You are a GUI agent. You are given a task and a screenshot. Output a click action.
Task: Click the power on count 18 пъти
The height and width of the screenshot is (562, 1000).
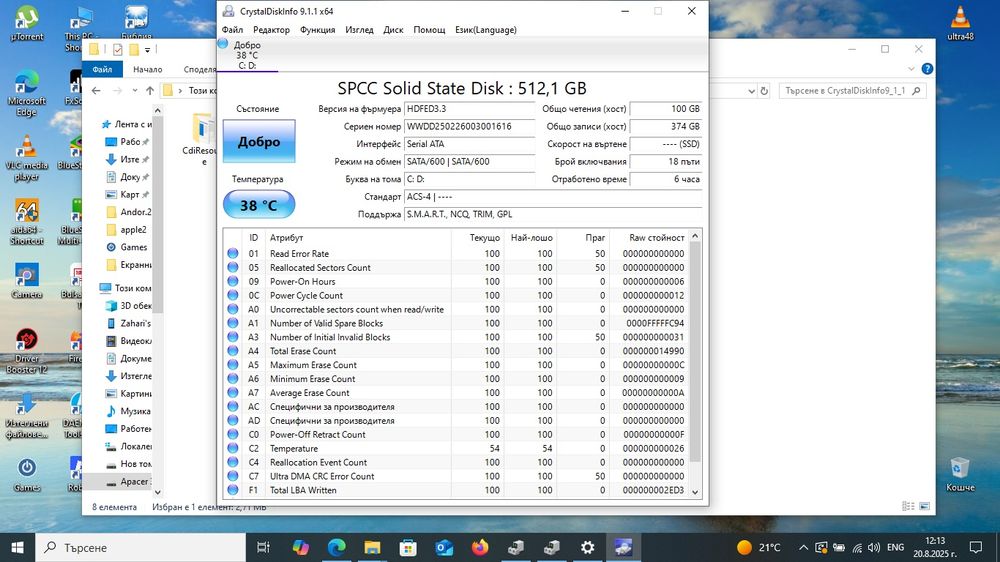[666, 161]
